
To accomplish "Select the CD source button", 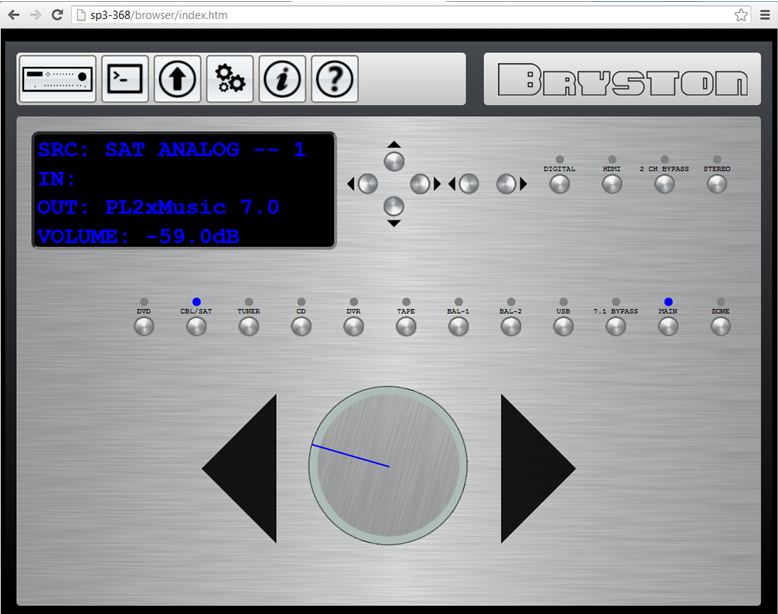I will tap(301, 327).
